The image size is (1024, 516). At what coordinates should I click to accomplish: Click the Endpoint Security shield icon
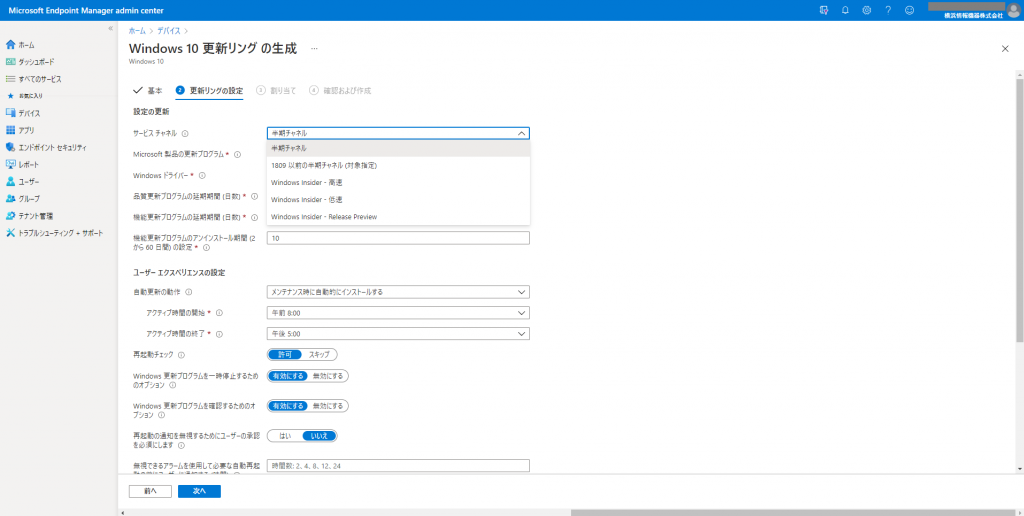click(x=10, y=147)
